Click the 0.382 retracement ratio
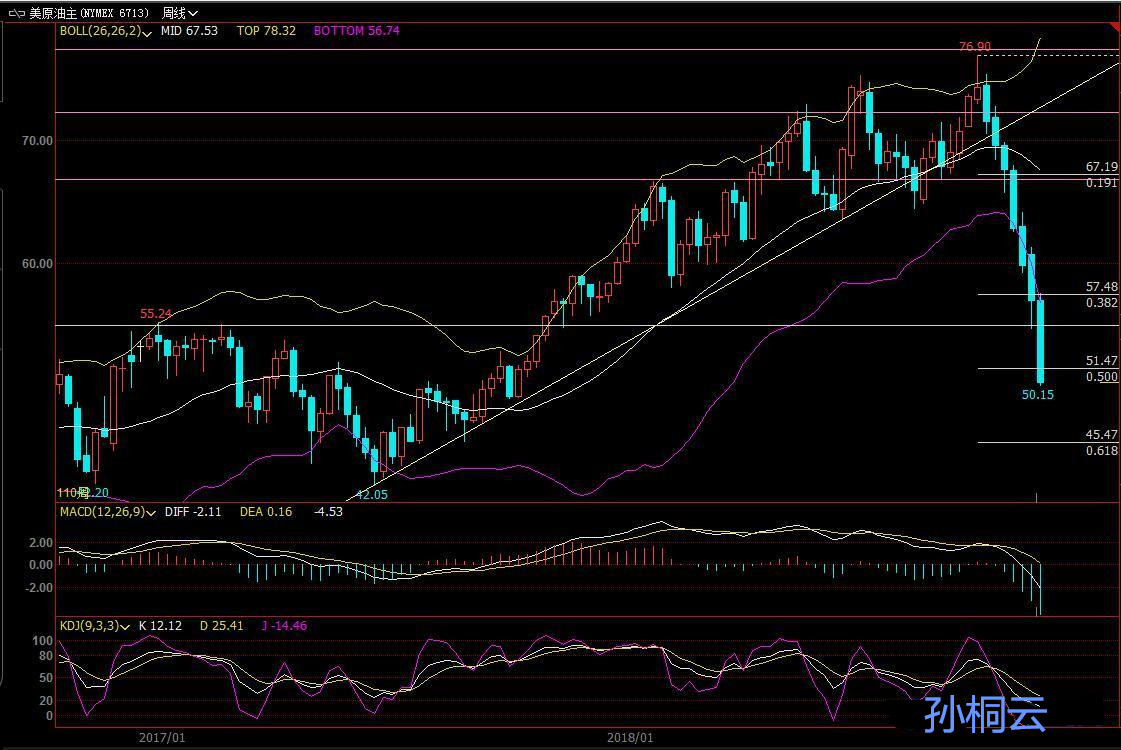 (1101, 302)
